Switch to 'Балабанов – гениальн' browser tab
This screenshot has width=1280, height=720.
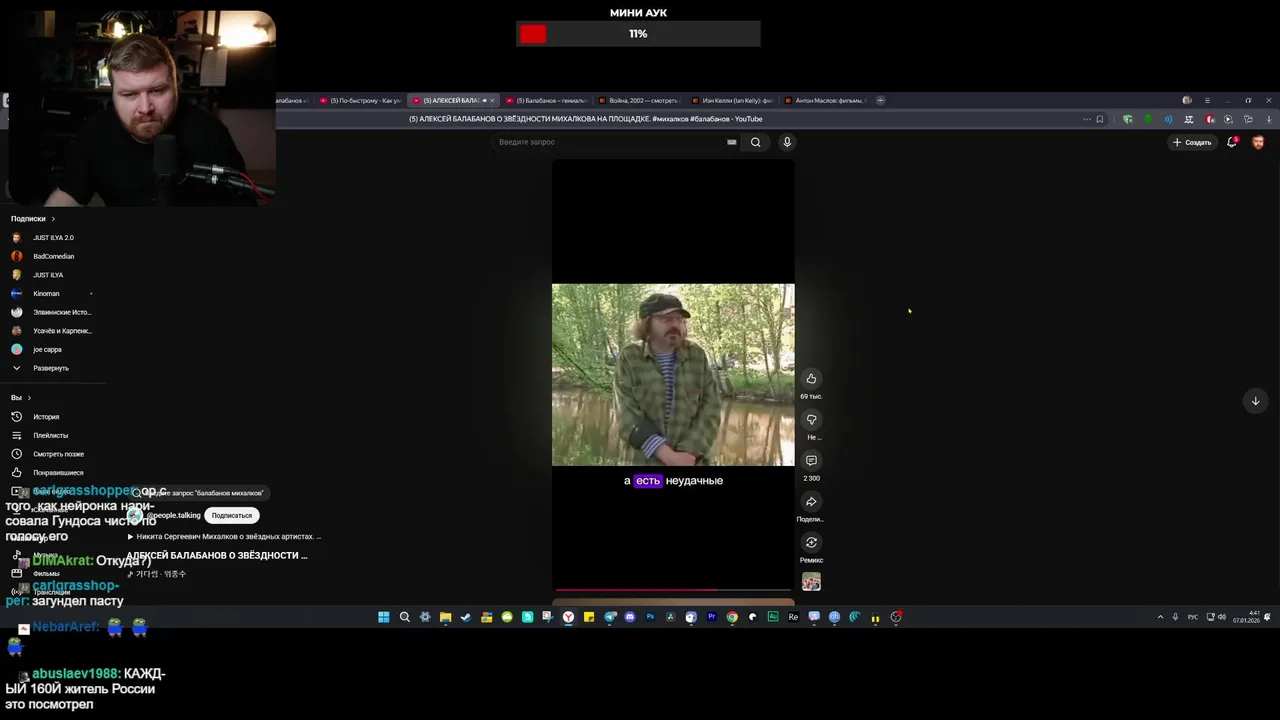[547, 100]
